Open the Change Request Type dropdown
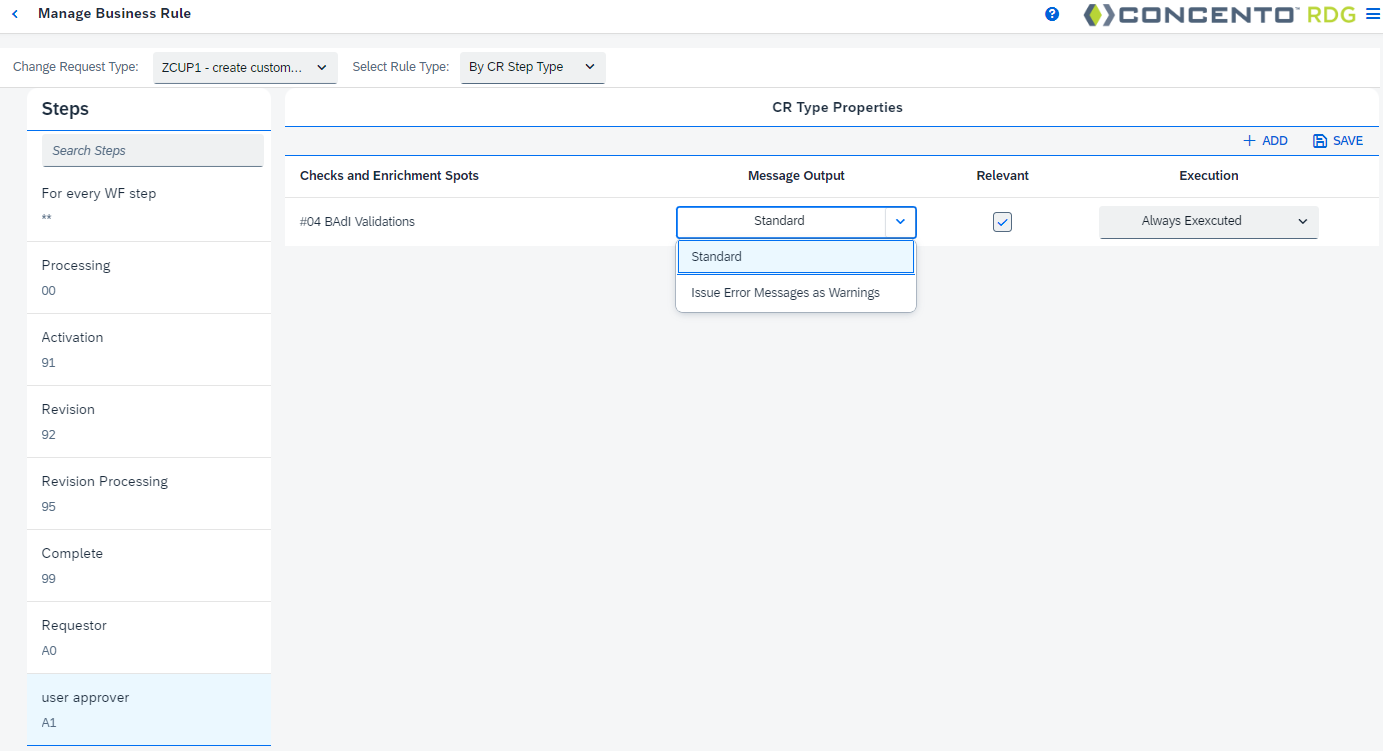The width and height of the screenshot is (1383, 751). (244, 68)
